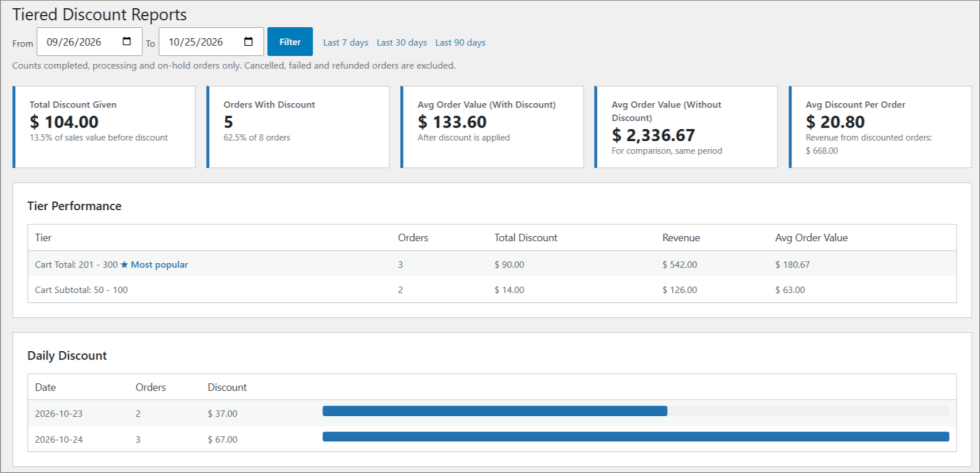Click the $ 14.00 total discount cell

(509, 291)
